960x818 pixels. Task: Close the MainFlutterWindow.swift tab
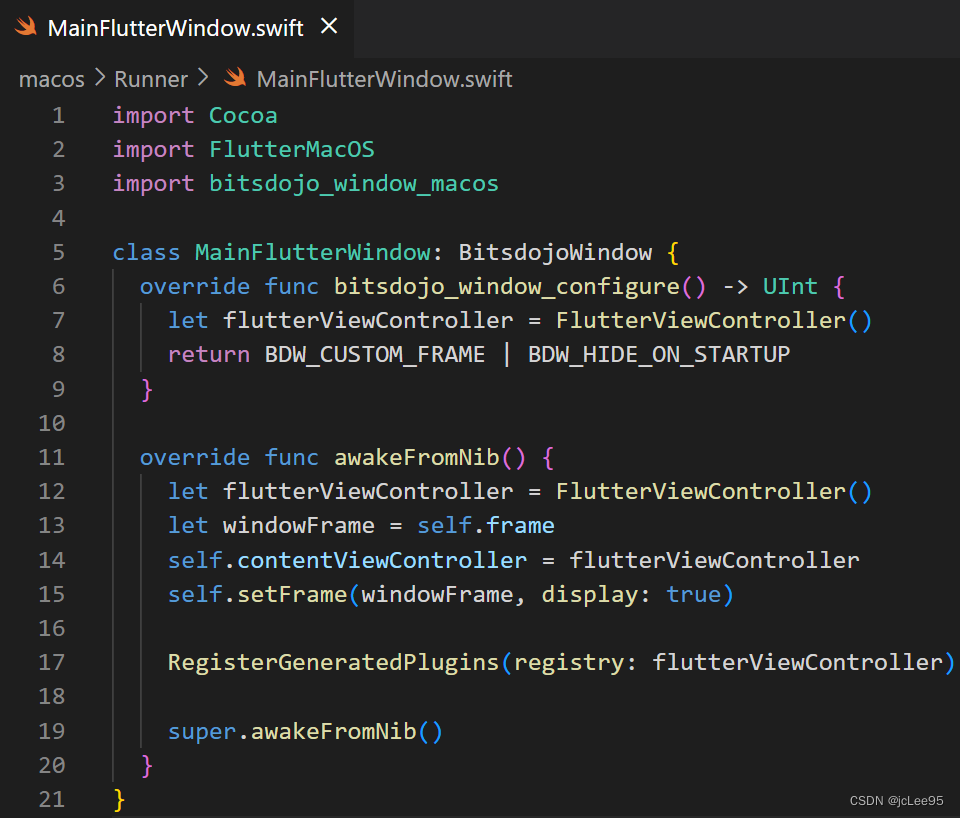tap(329, 27)
